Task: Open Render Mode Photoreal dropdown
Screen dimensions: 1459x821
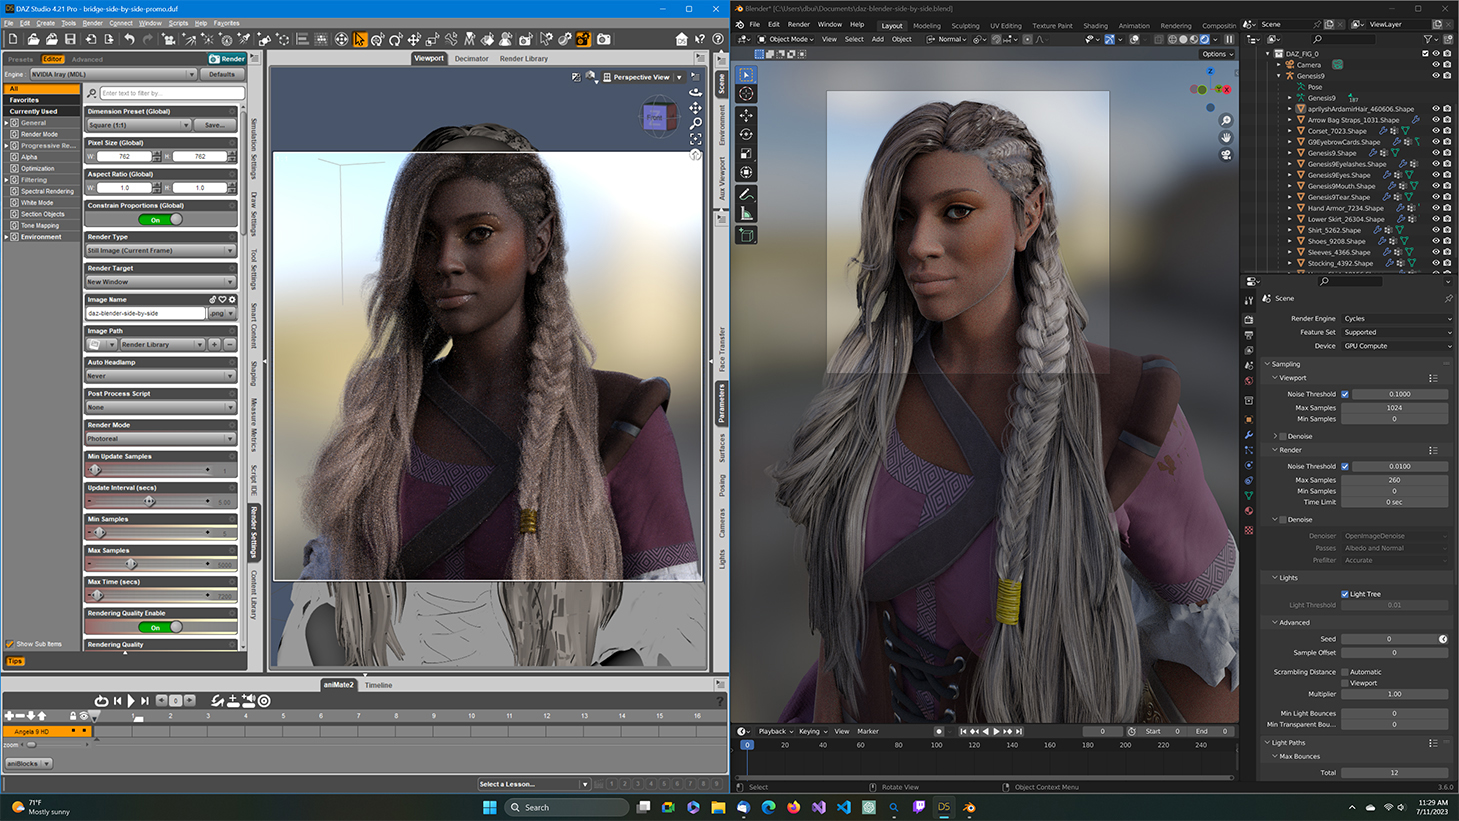Action: pos(160,439)
